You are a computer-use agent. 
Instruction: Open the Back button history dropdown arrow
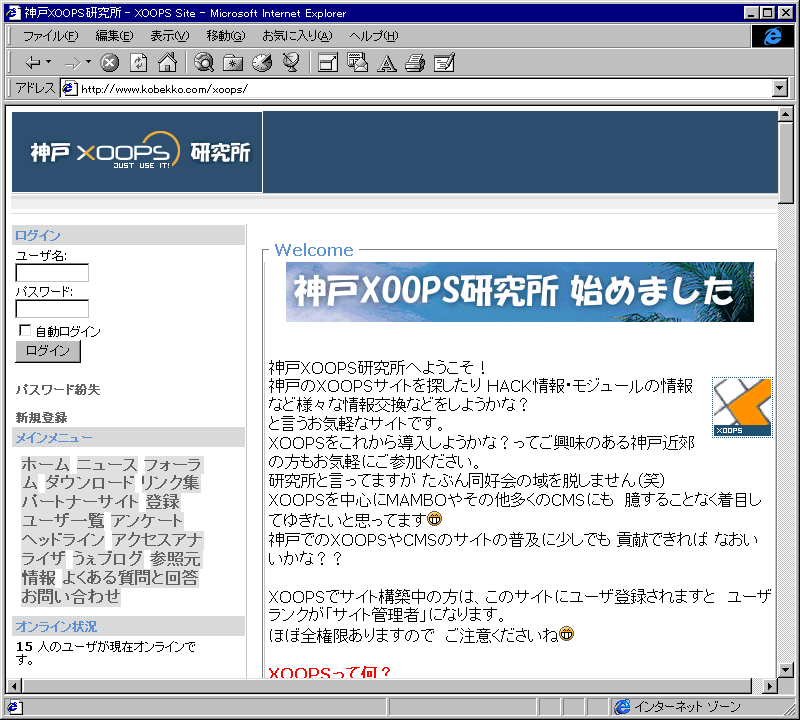pos(48,62)
